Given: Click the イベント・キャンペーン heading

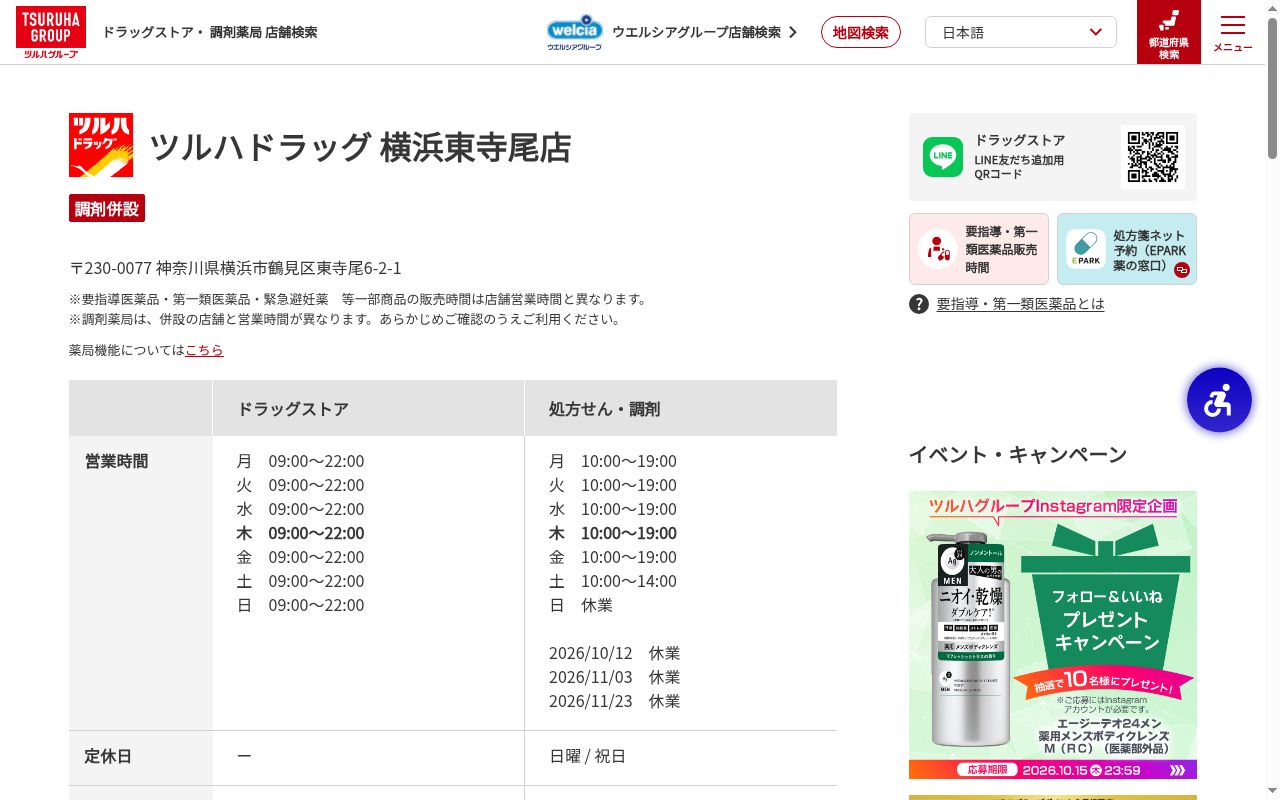Looking at the screenshot, I should pos(1018,455).
